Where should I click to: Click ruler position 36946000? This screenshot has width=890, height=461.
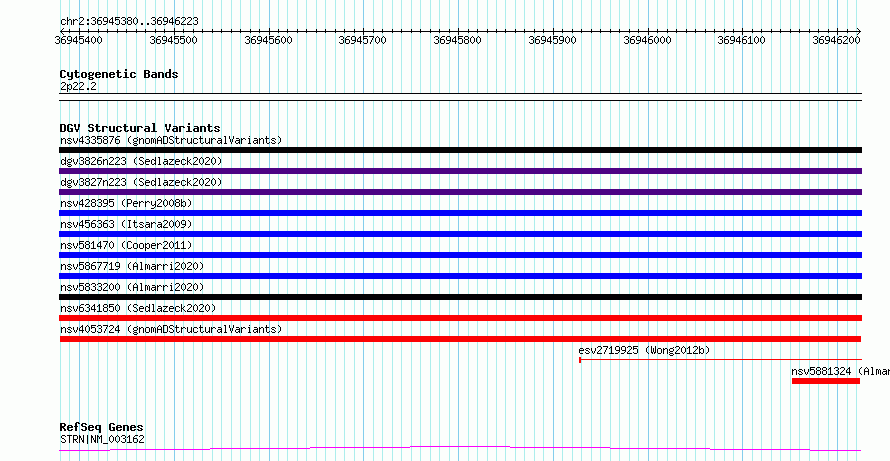click(x=647, y=40)
